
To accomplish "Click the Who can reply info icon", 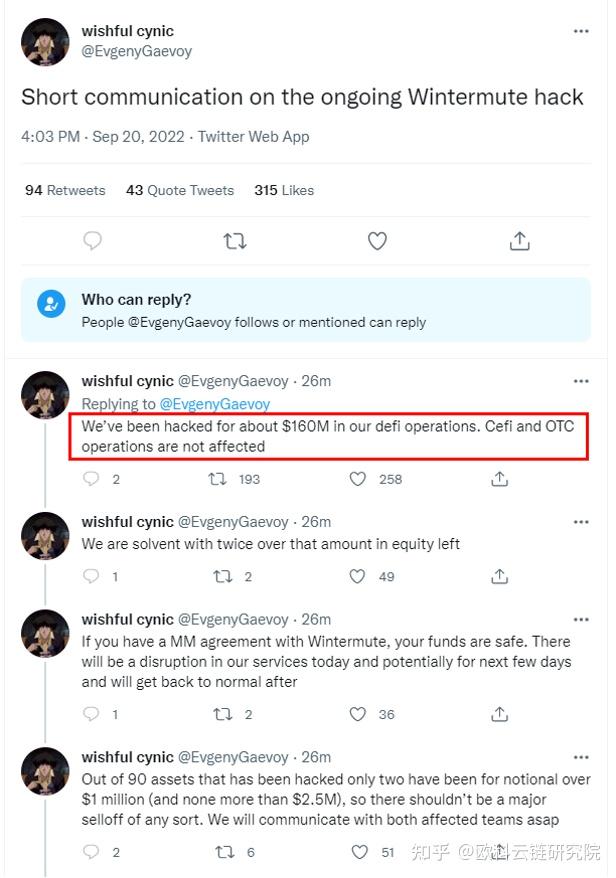I will point(51,304).
